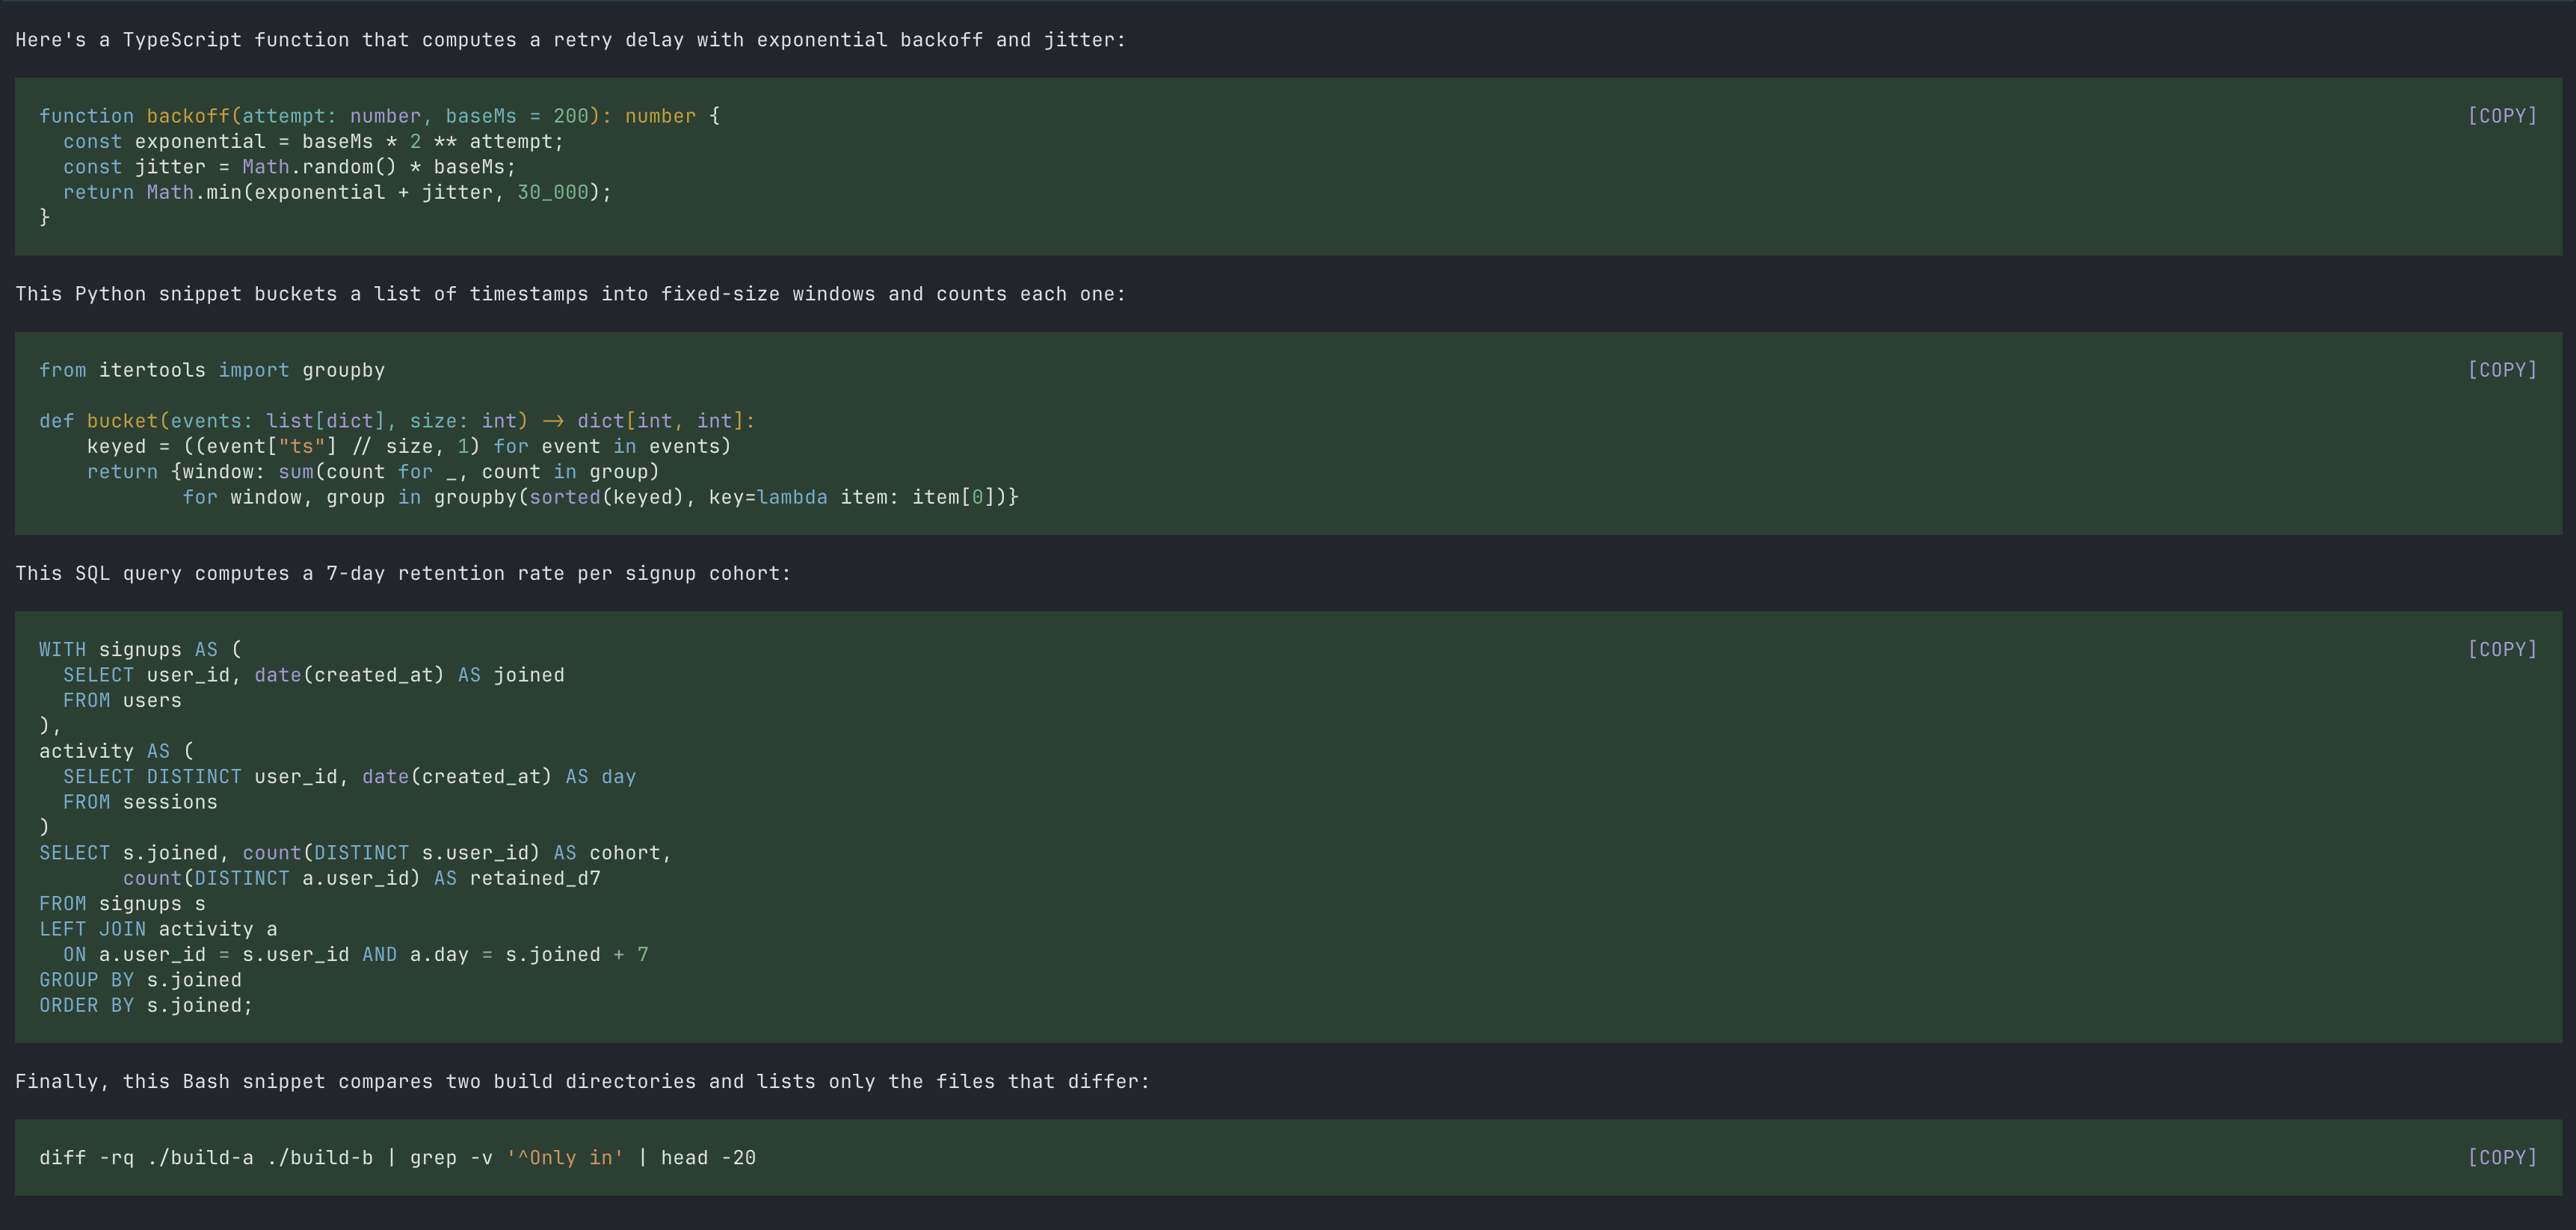The image size is (2576, 1230).
Task: Click the line 'const exponential = baseMs * 2 ** attempt;'
Action: pyautogui.click(x=313, y=142)
